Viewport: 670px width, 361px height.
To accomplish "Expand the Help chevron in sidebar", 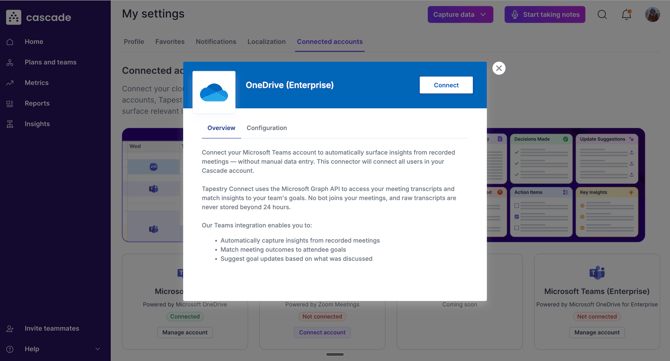I will 97,349.
